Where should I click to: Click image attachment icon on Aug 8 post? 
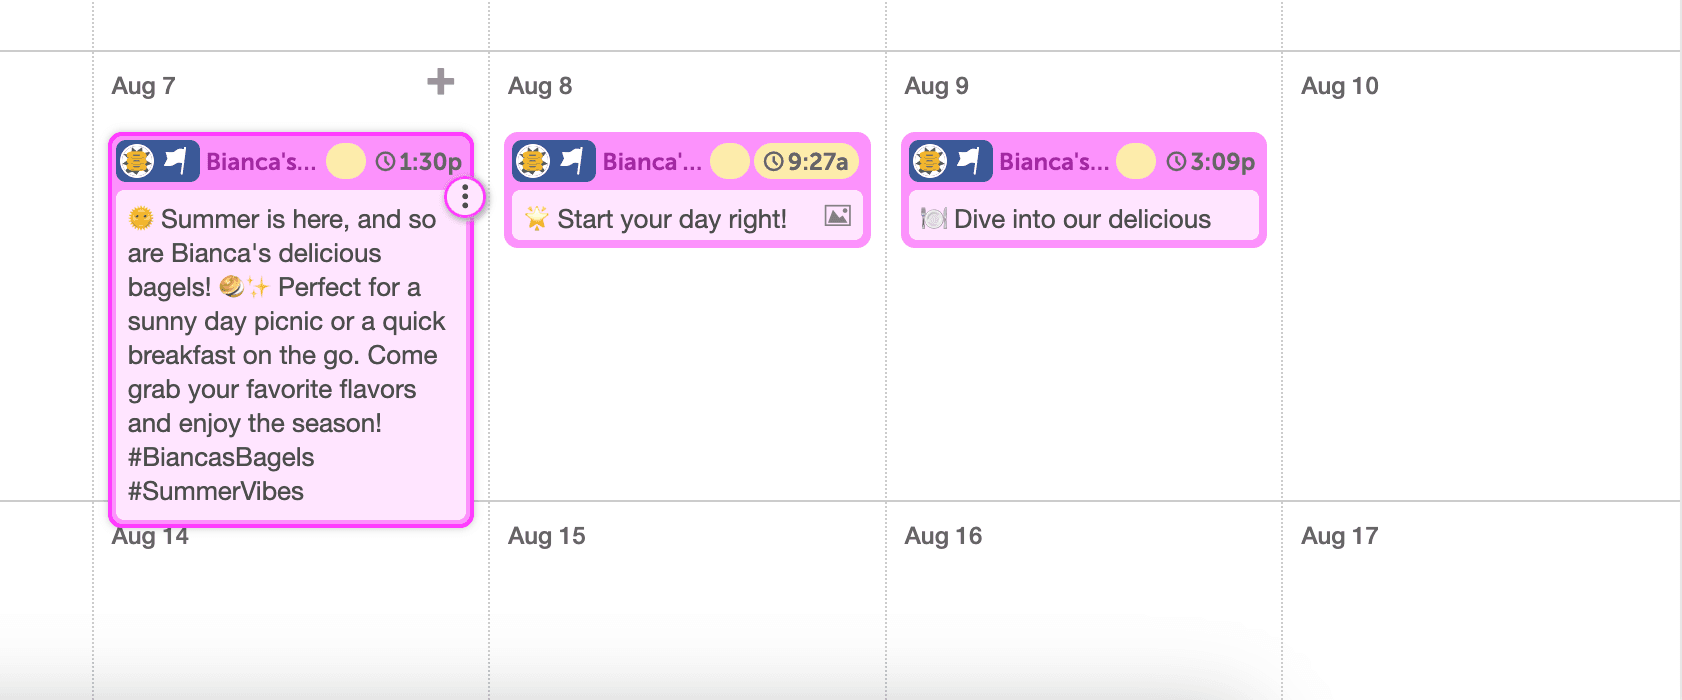[x=837, y=216]
